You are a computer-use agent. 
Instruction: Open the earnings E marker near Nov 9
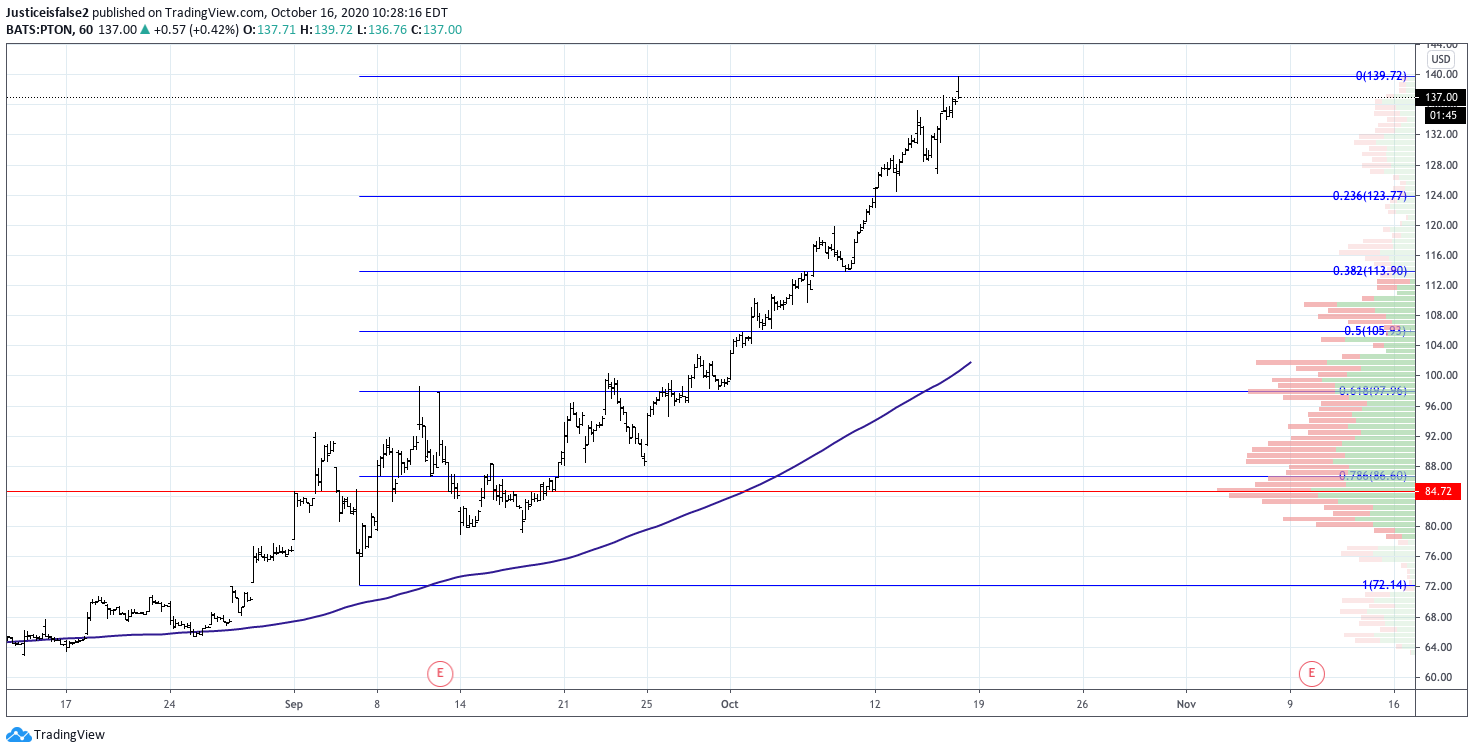(x=1312, y=673)
